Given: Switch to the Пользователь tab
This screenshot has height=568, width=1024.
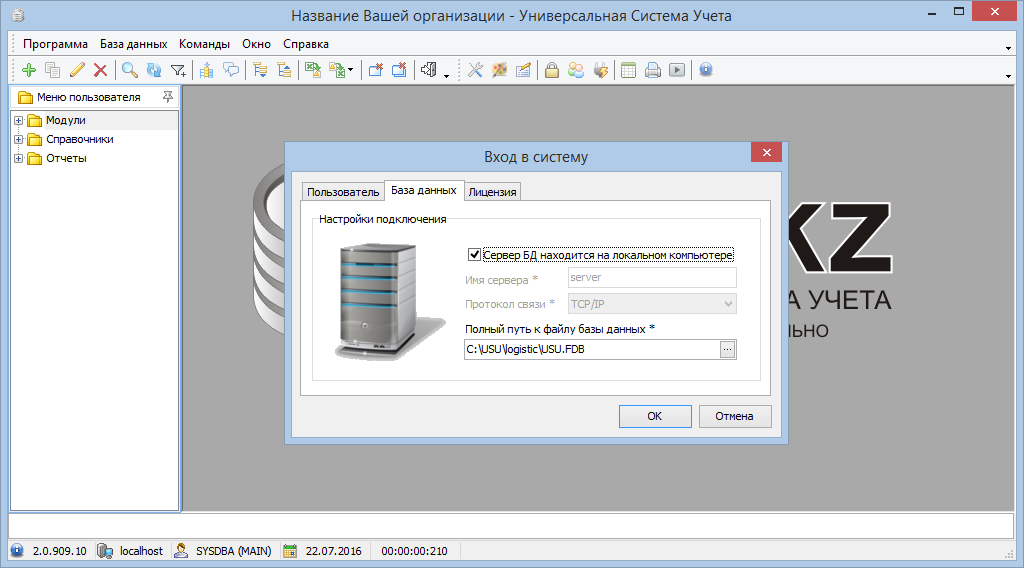Looking at the screenshot, I should pyautogui.click(x=343, y=192).
